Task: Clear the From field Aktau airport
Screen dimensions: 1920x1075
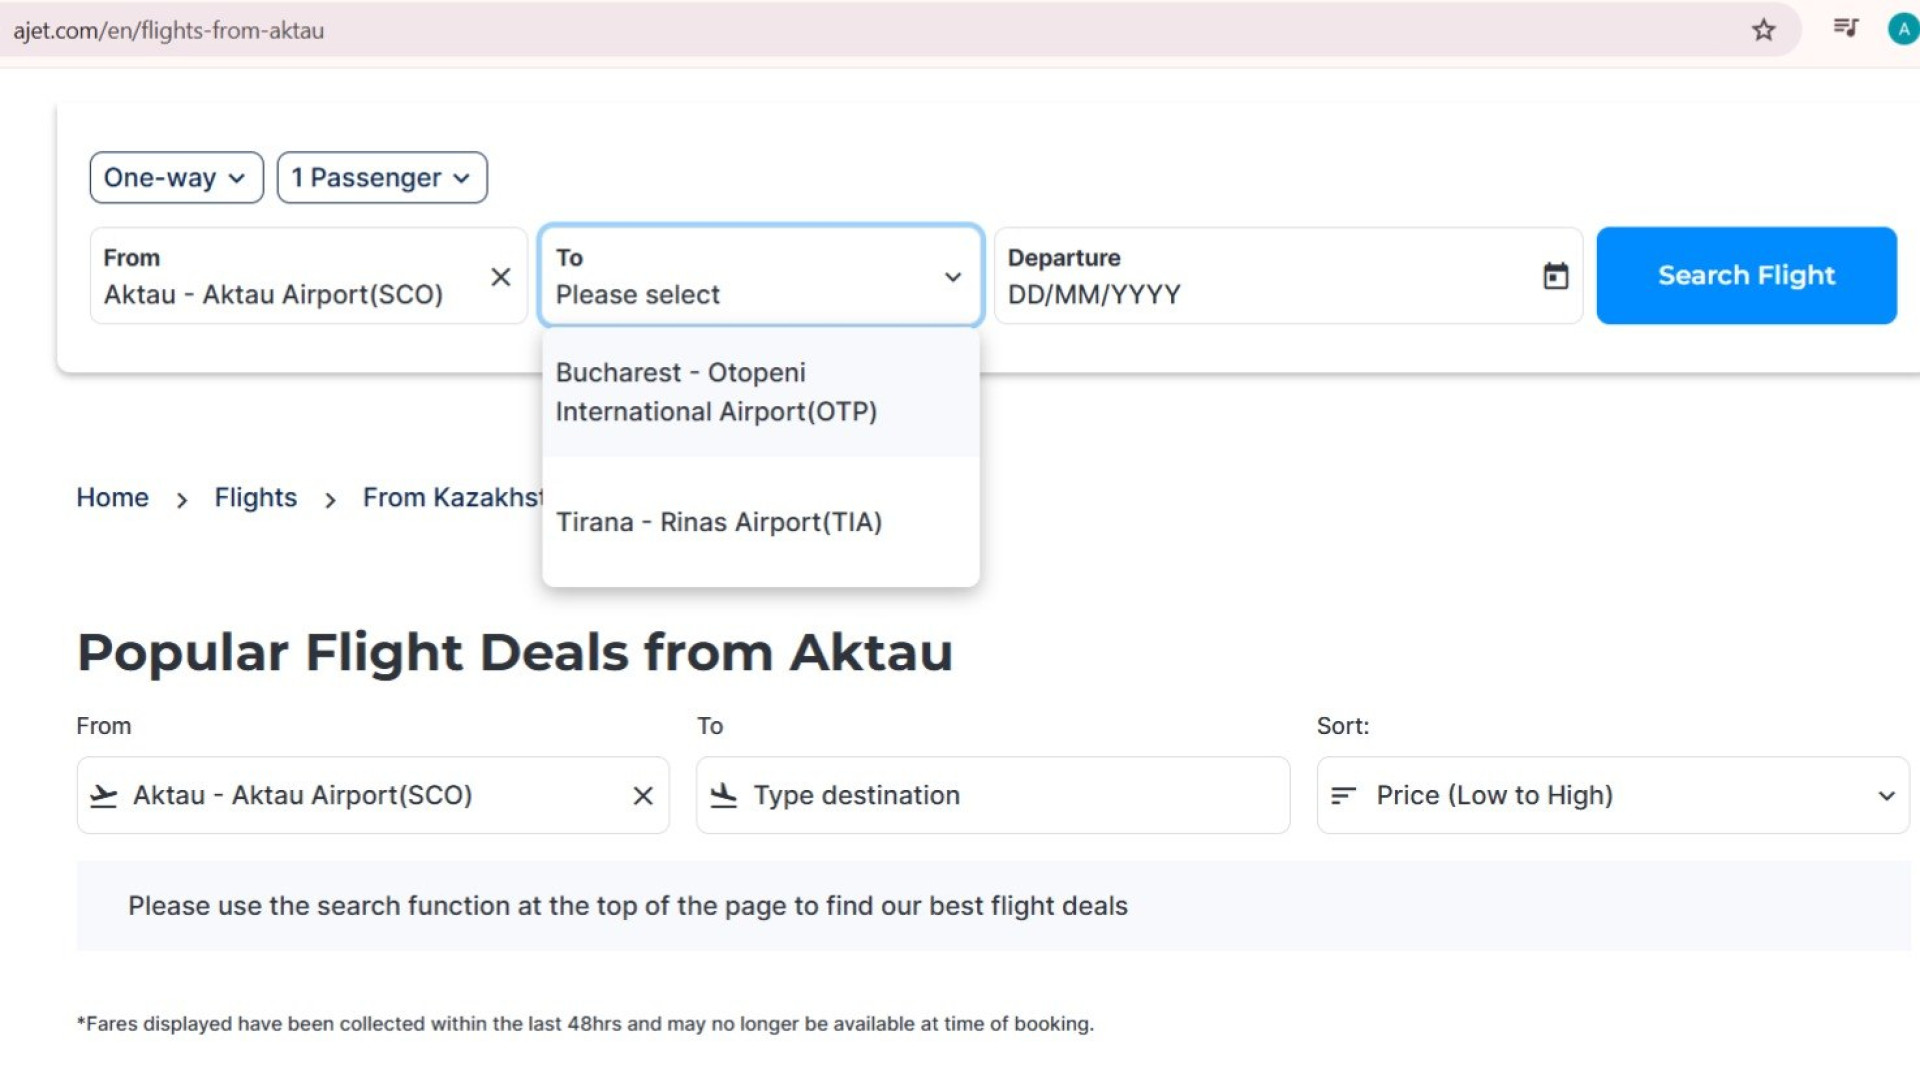Action: point(501,277)
